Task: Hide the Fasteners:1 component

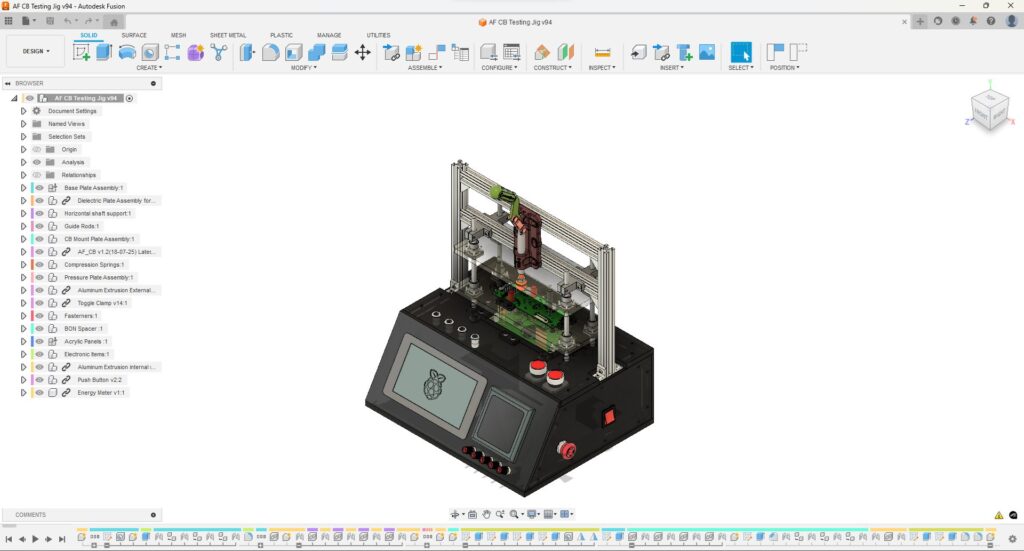Action: [40, 316]
